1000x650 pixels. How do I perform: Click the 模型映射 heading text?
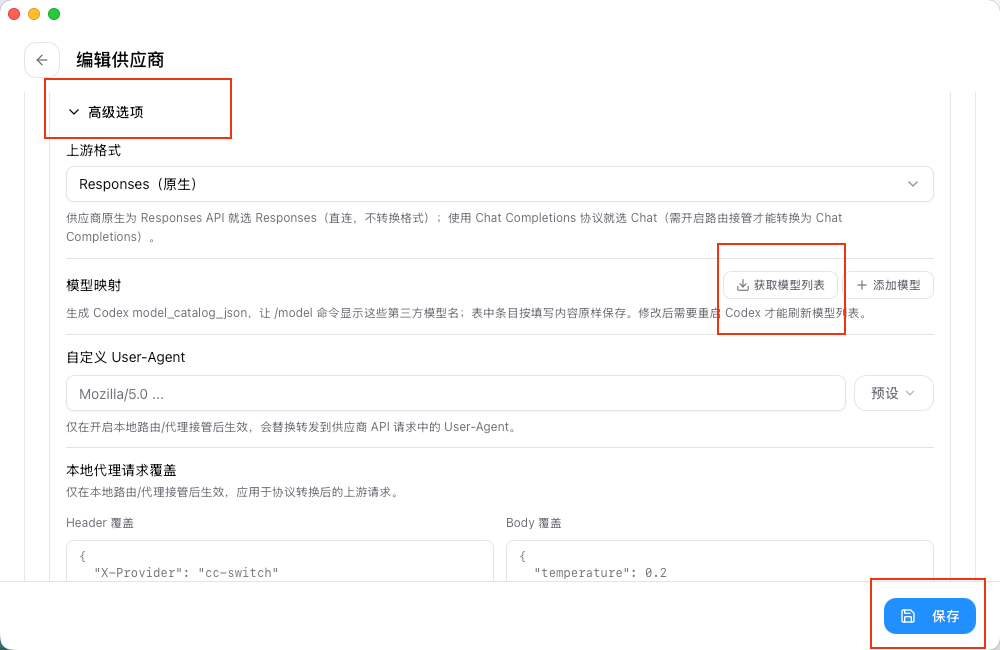click(x=94, y=285)
